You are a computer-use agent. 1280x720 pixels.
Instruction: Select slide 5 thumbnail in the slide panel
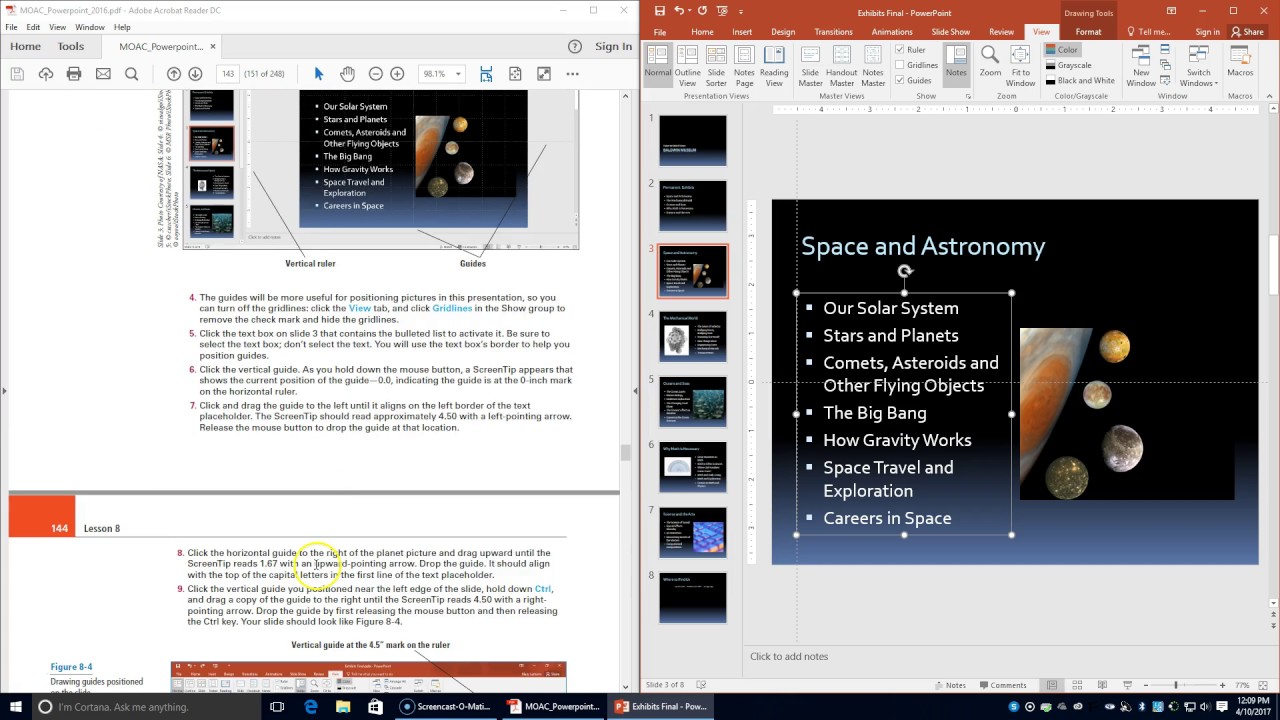693,401
